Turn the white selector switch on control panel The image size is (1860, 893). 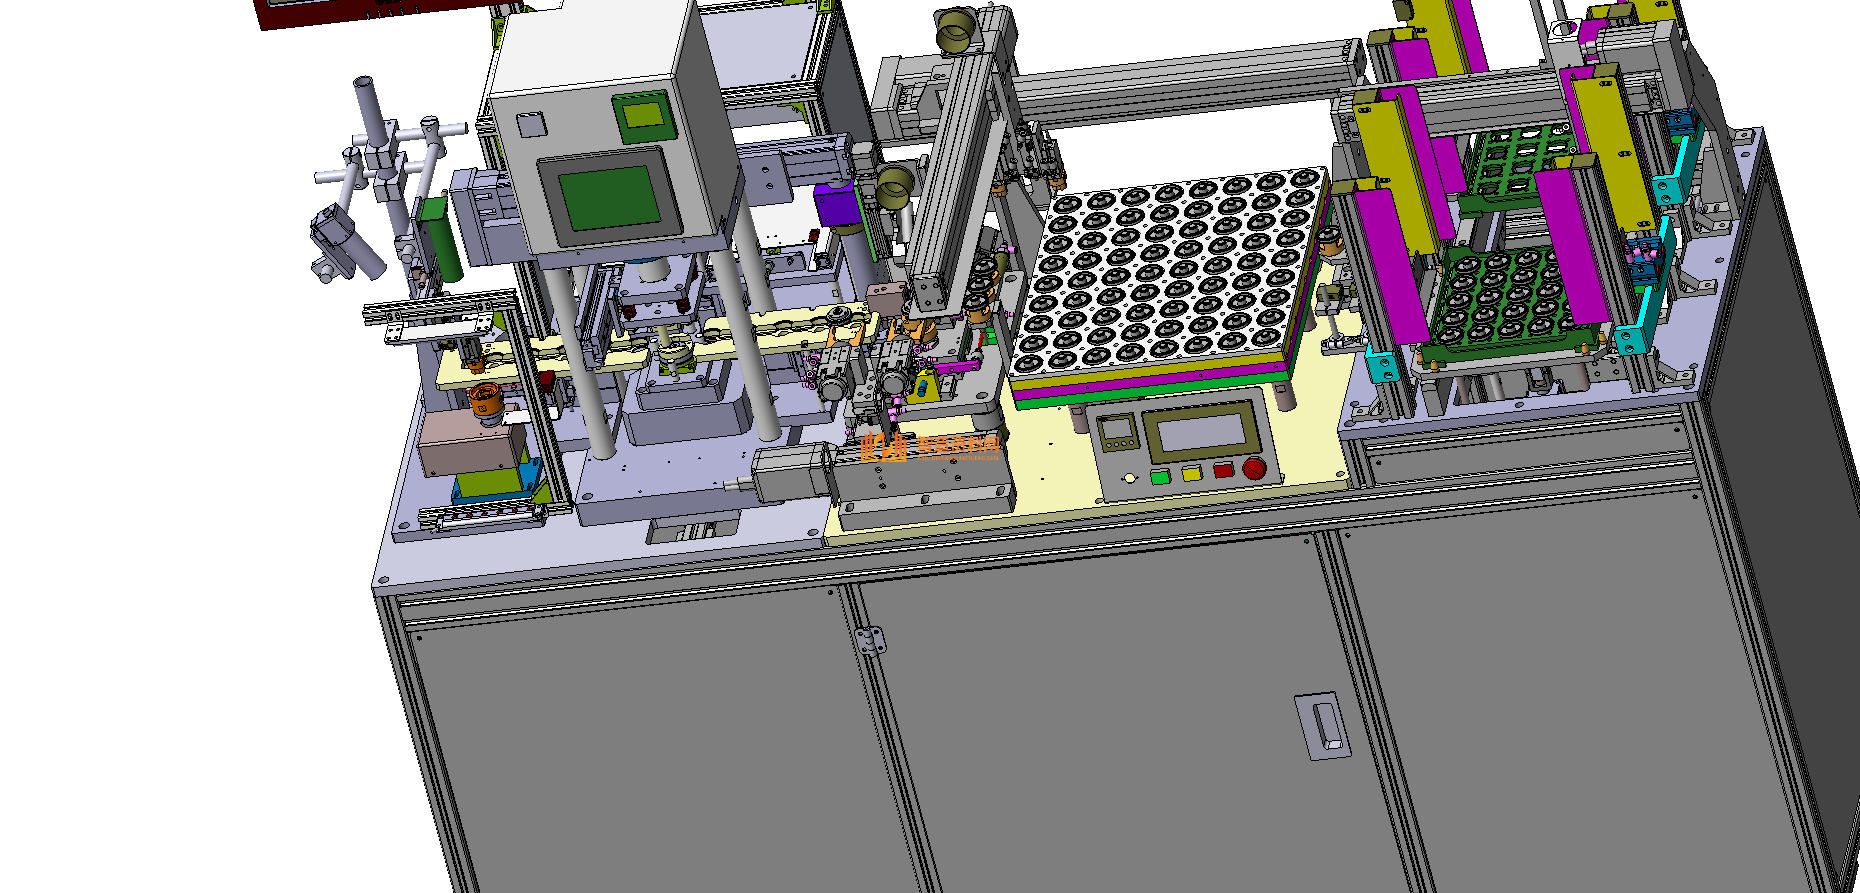tap(1130, 478)
